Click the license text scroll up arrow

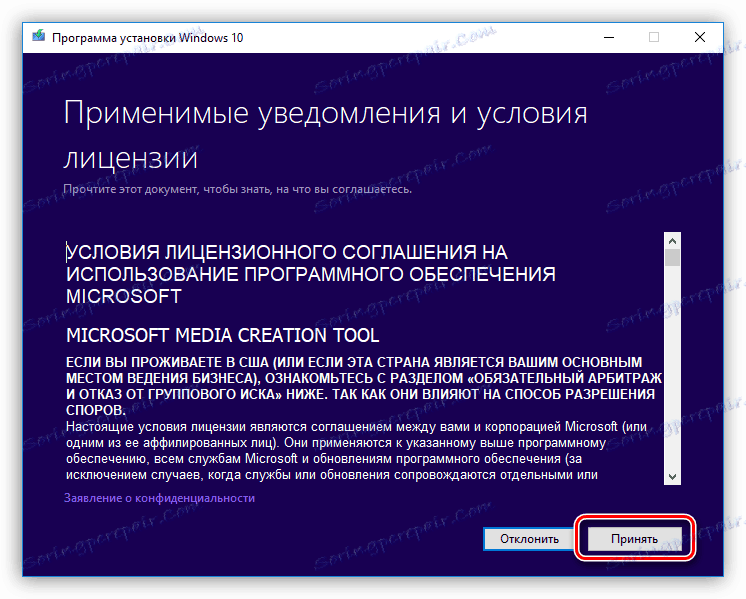coord(672,241)
